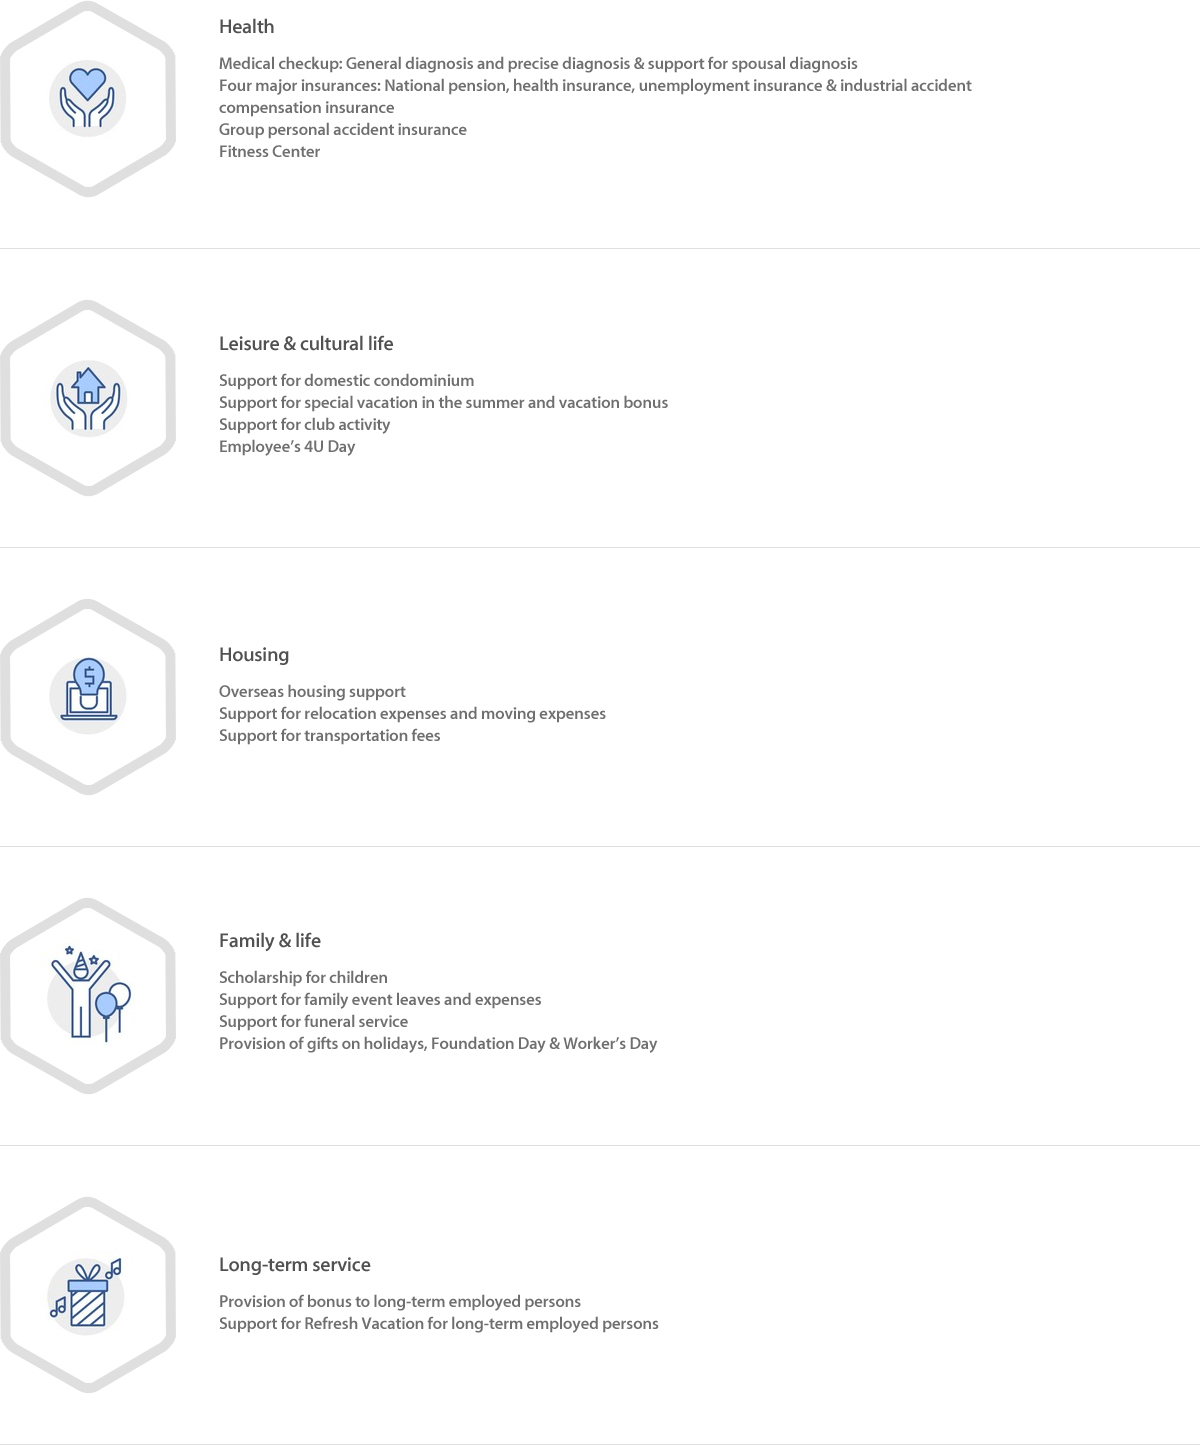Screen dimensions: 1200x1445
Task: Select the Health heading
Action: 246,27
